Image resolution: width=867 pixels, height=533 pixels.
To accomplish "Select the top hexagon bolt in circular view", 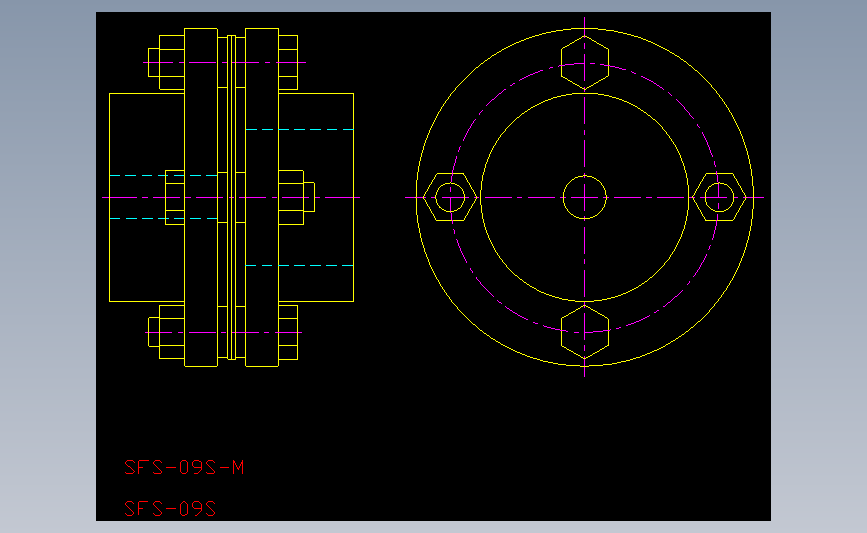I will [x=585, y=62].
